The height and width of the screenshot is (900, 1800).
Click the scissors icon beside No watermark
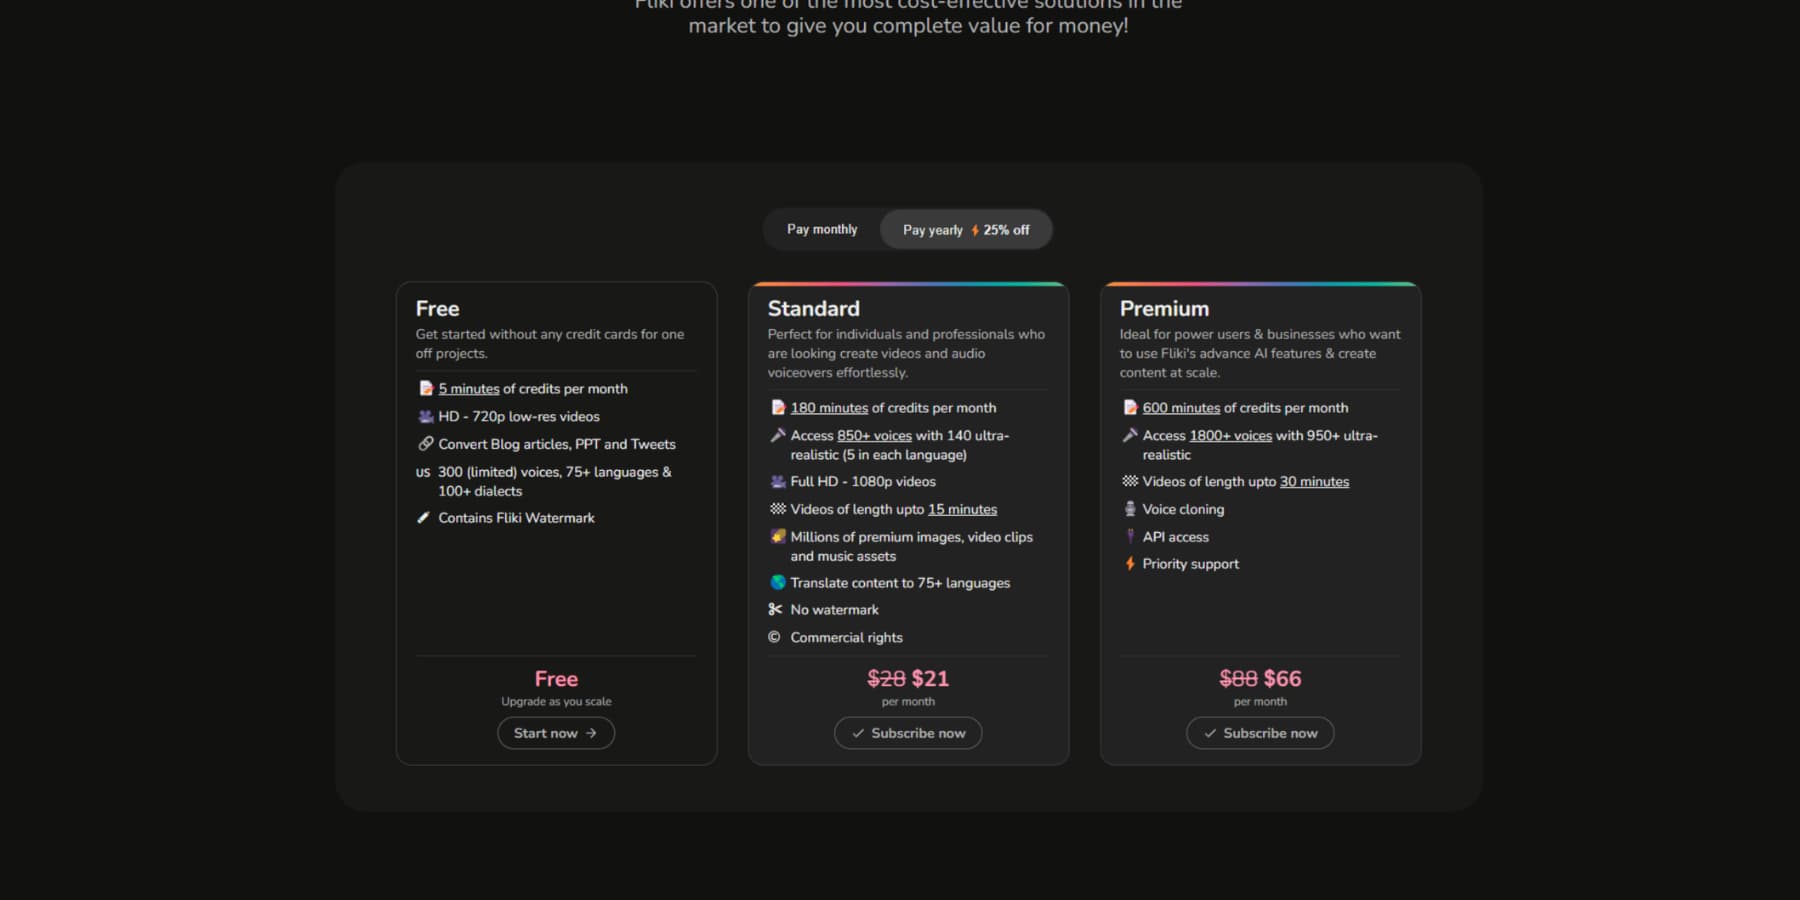pos(777,609)
